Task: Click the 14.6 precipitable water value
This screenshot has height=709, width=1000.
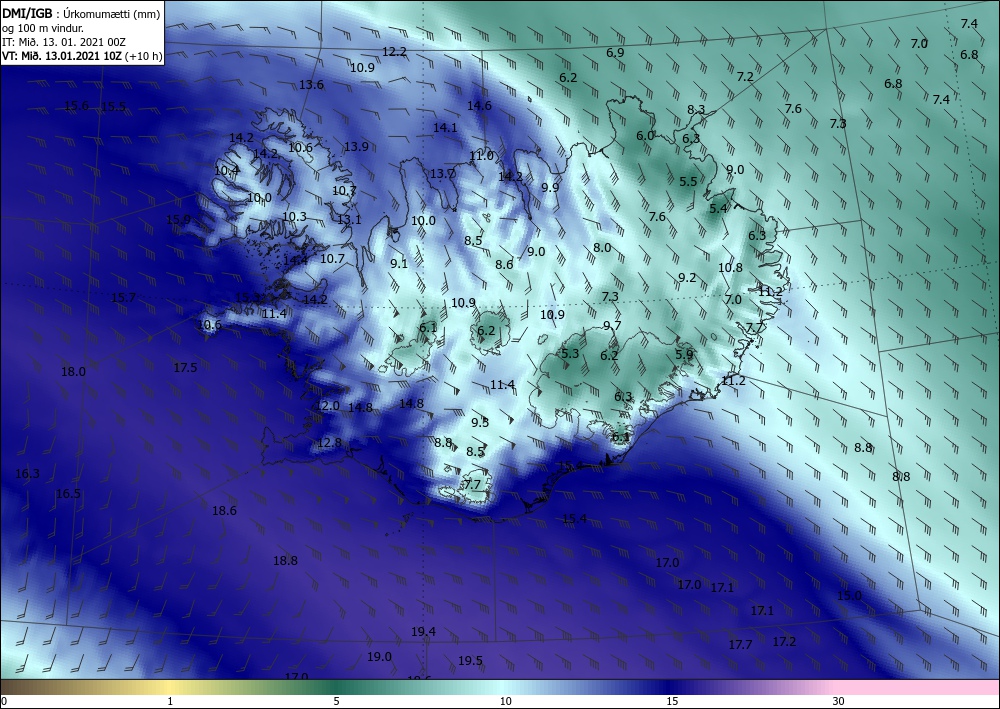Action: click(479, 105)
